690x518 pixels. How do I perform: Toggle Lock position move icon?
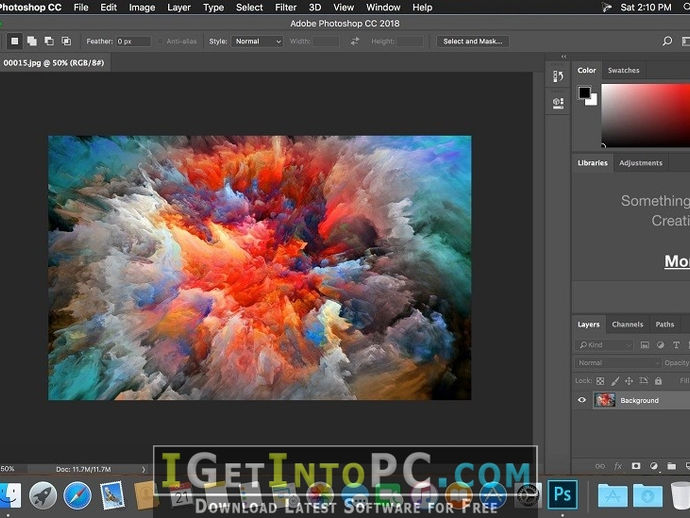coord(629,381)
